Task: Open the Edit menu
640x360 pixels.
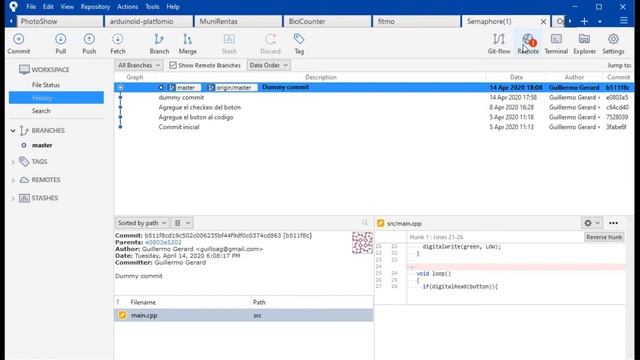Action: (x=48, y=7)
